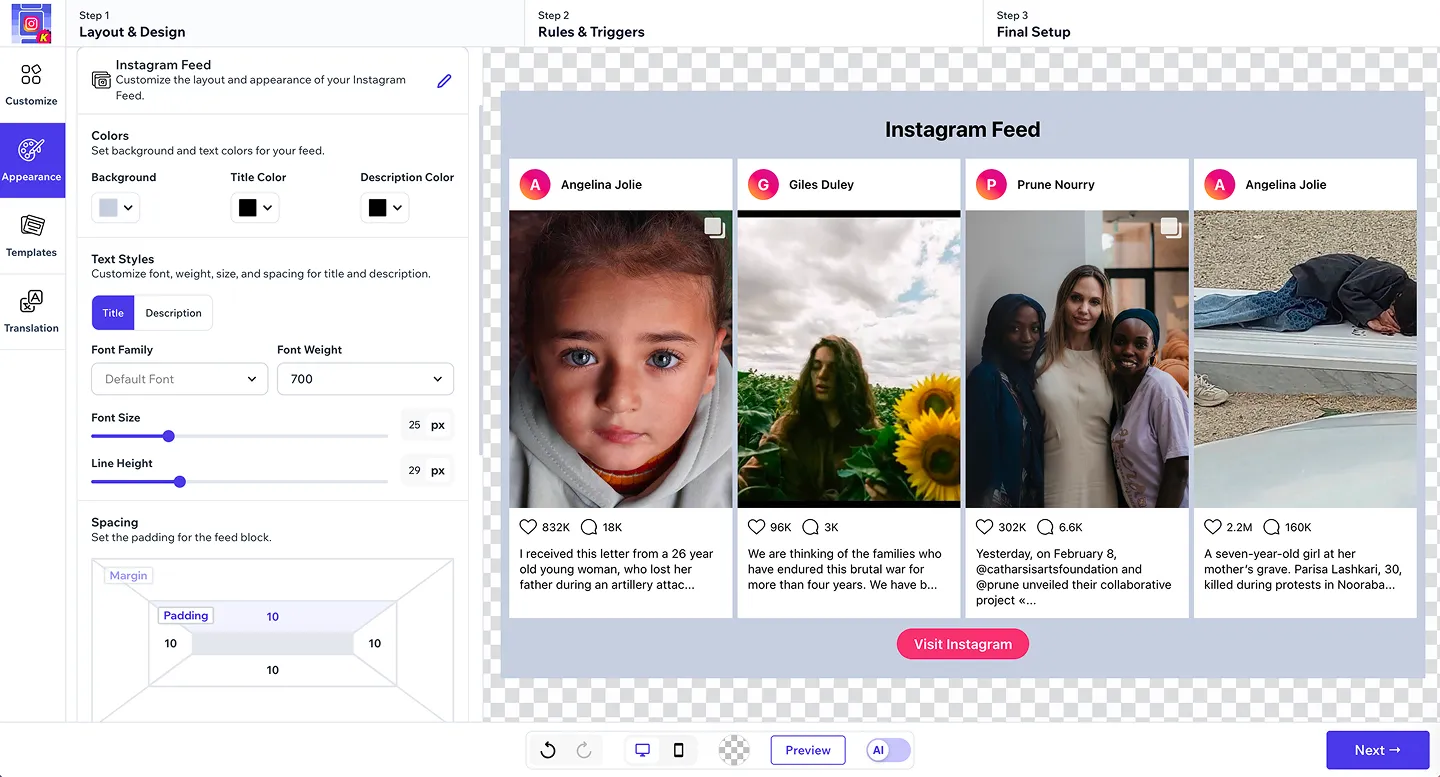Click the Visit Instagram button

click(963, 644)
